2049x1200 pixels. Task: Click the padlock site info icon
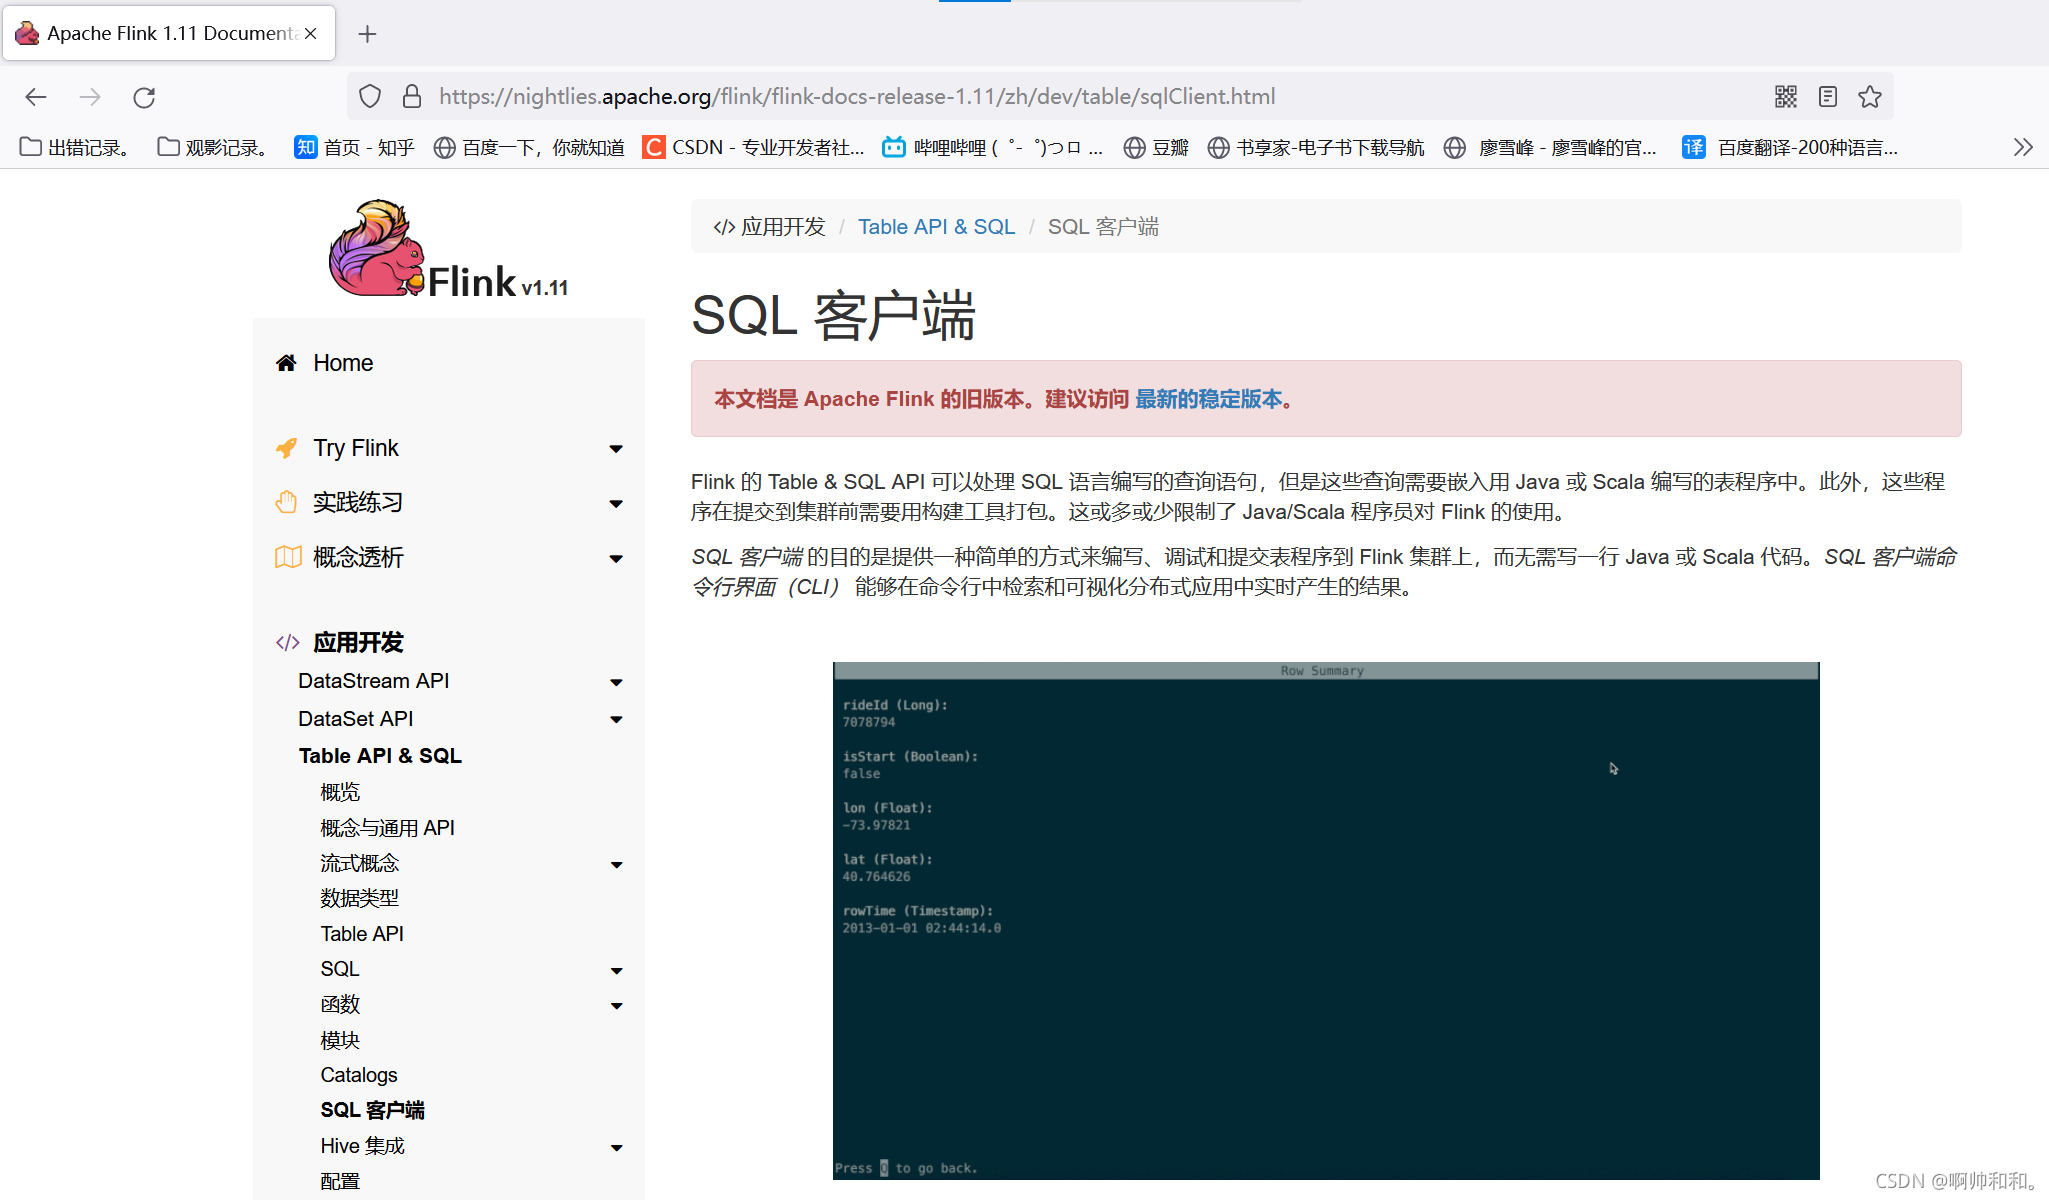coord(411,96)
